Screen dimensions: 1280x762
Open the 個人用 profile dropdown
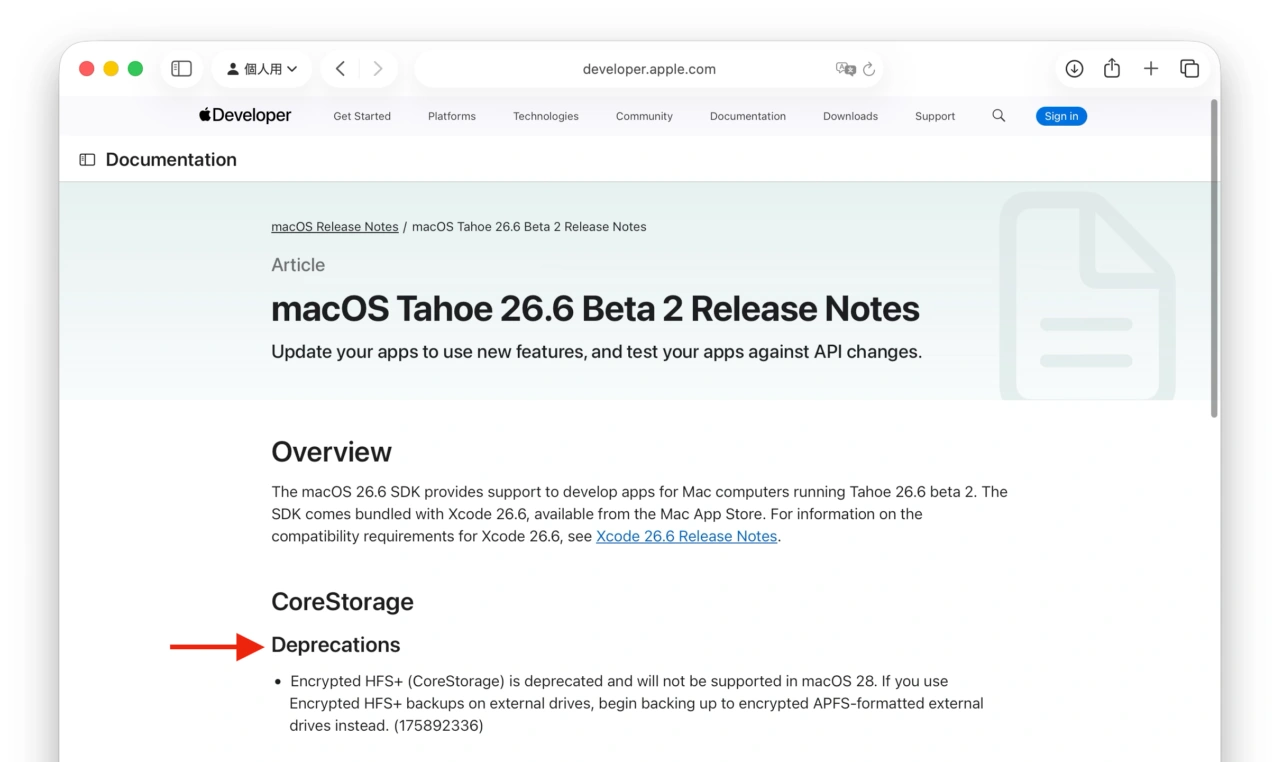[x=262, y=69]
